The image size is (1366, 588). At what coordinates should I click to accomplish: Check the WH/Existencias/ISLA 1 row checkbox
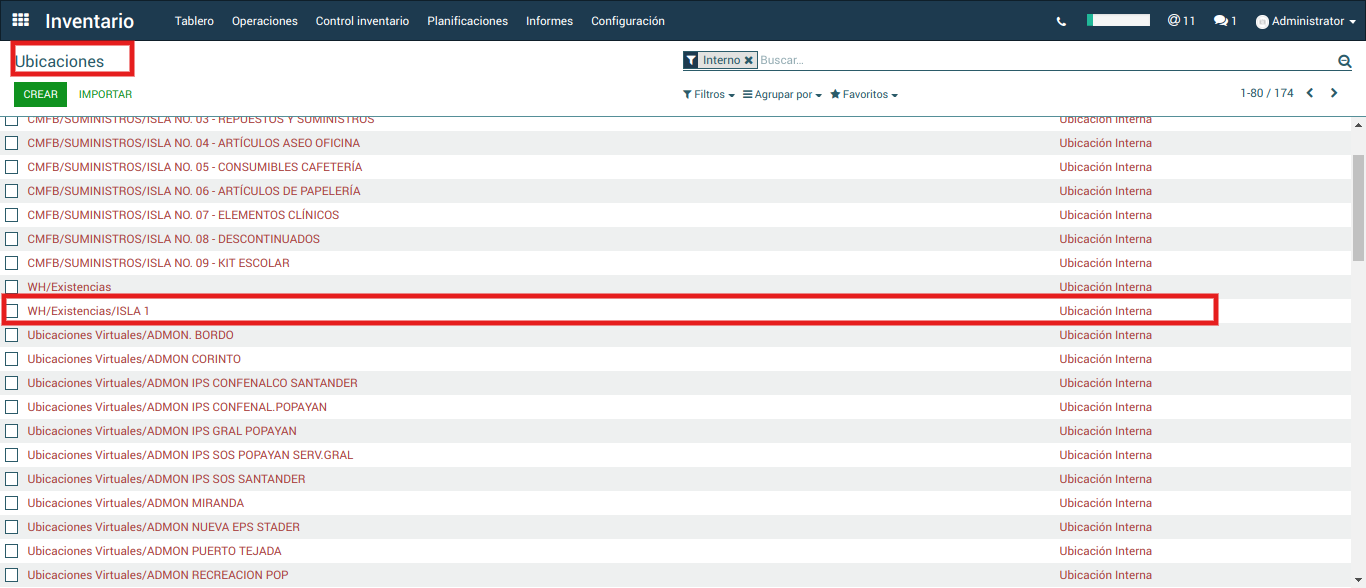(12, 311)
